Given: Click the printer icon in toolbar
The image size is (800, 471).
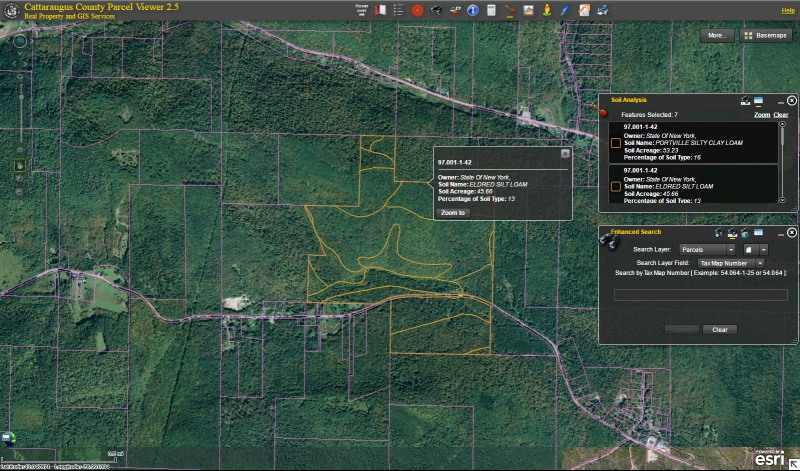Looking at the screenshot, I should (x=602, y=10).
